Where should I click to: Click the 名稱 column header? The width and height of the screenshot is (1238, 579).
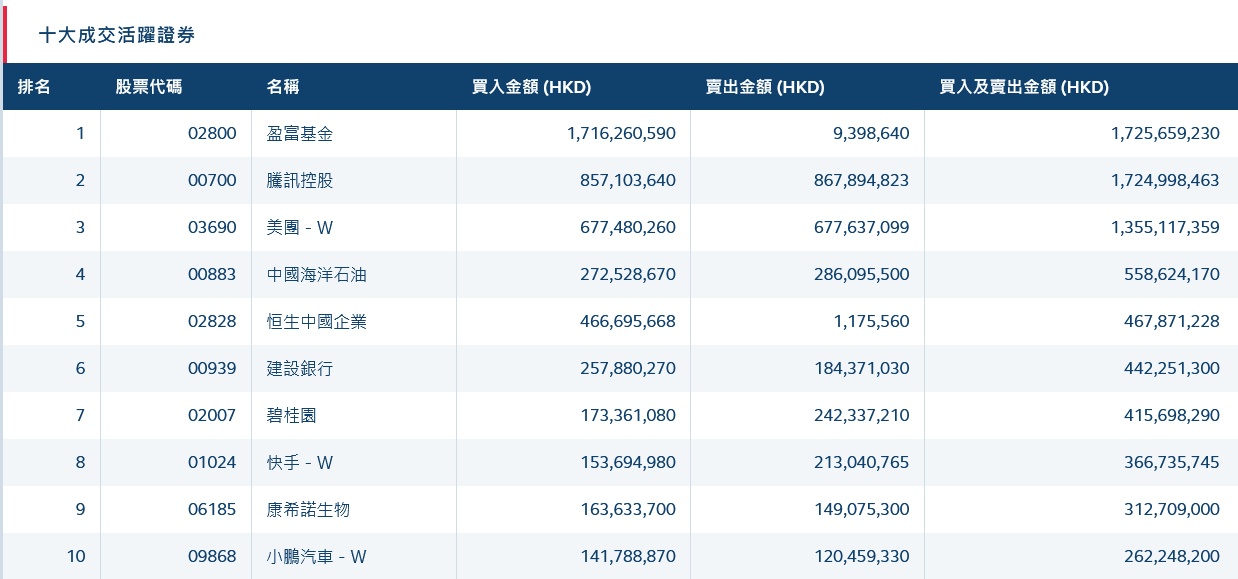(x=284, y=87)
